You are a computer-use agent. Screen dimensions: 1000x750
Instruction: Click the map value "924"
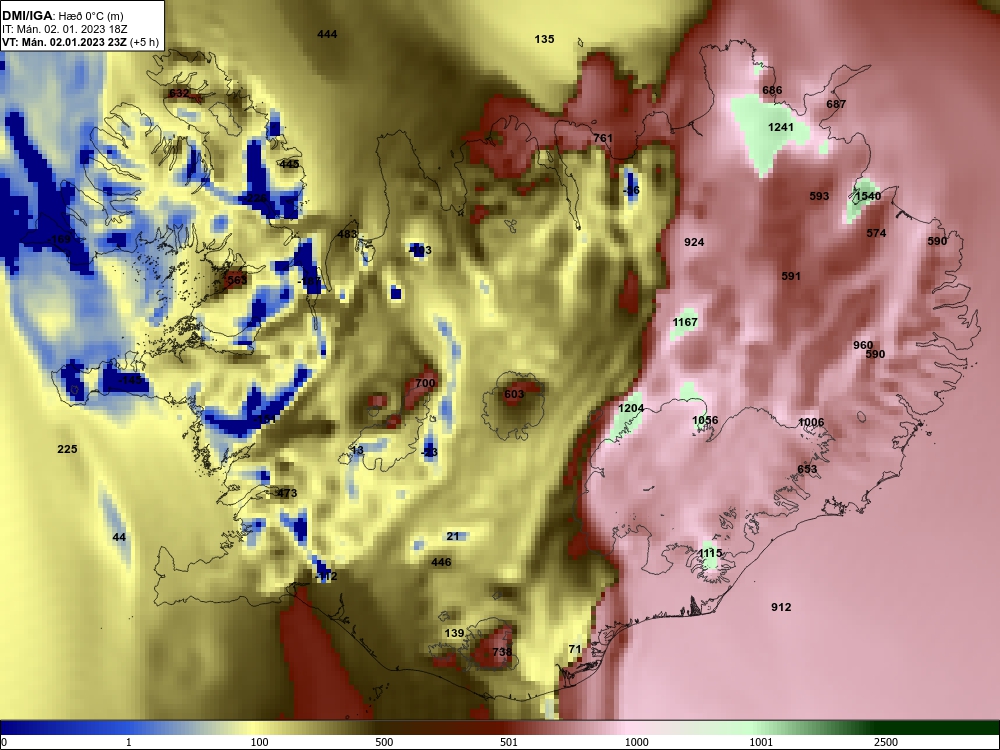(x=694, y=242)
